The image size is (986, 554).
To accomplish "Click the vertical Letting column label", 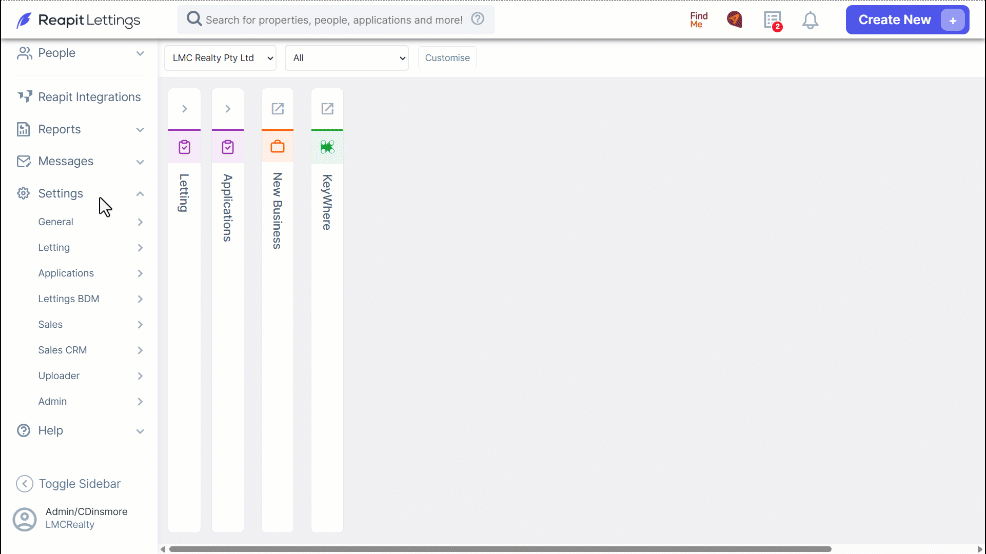I will [184, 192].
